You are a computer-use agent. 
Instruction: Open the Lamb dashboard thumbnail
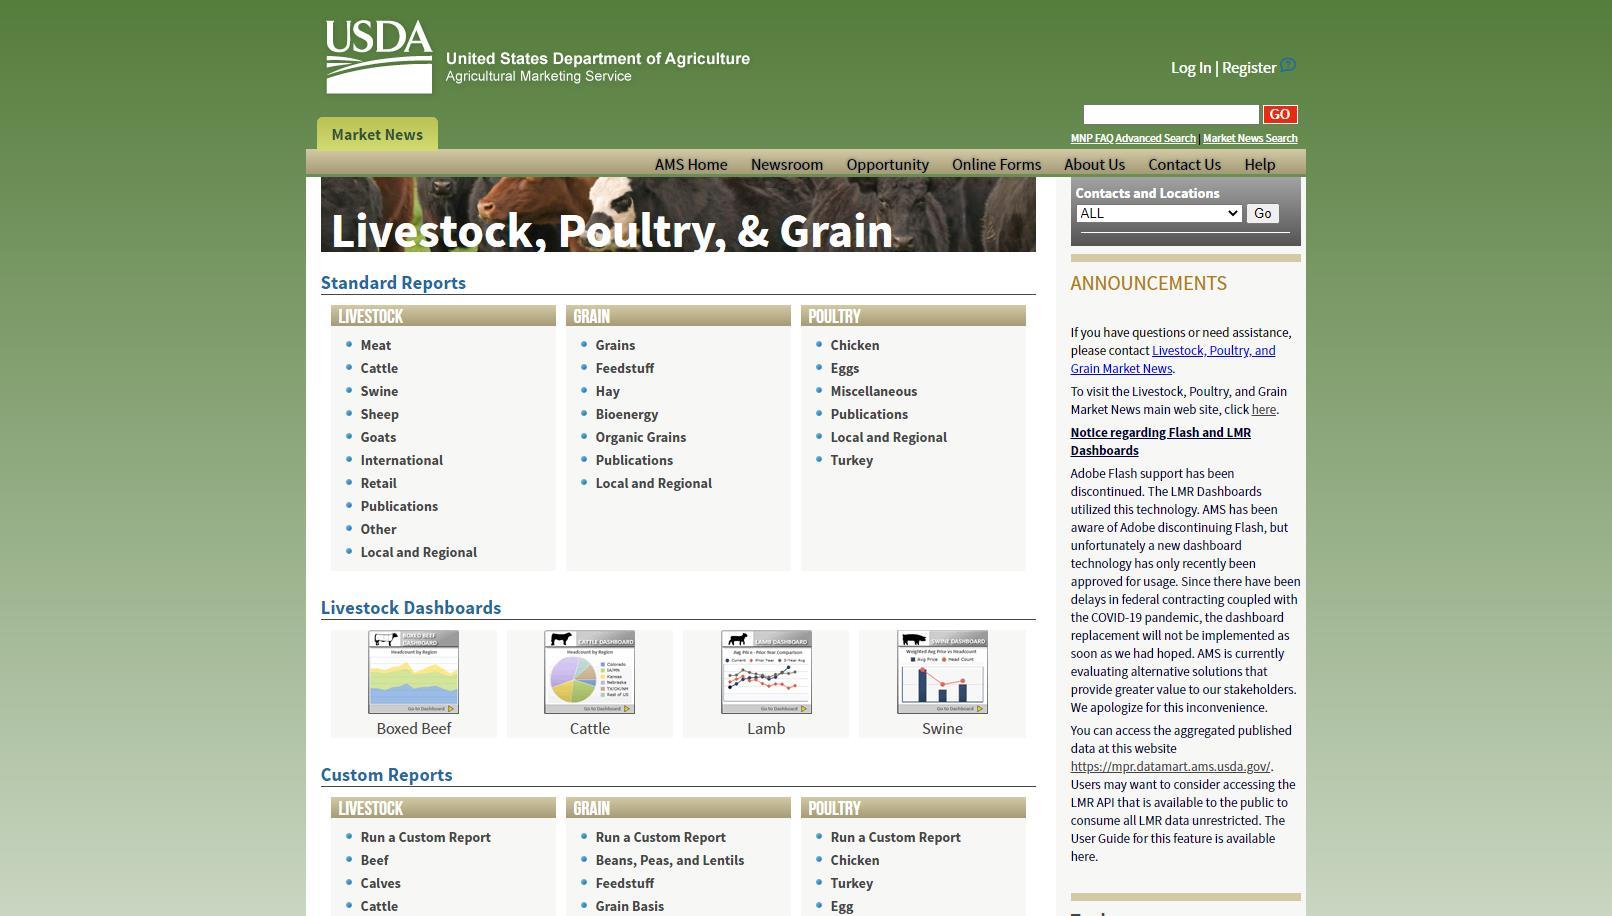(x=766, y=672)
